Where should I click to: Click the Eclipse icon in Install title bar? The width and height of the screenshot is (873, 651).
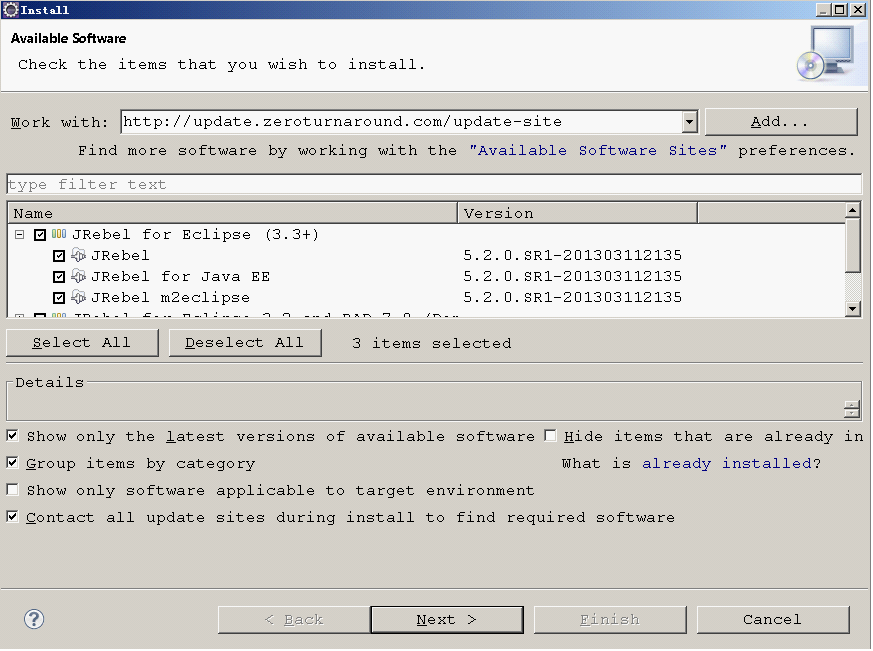point(10,9)
